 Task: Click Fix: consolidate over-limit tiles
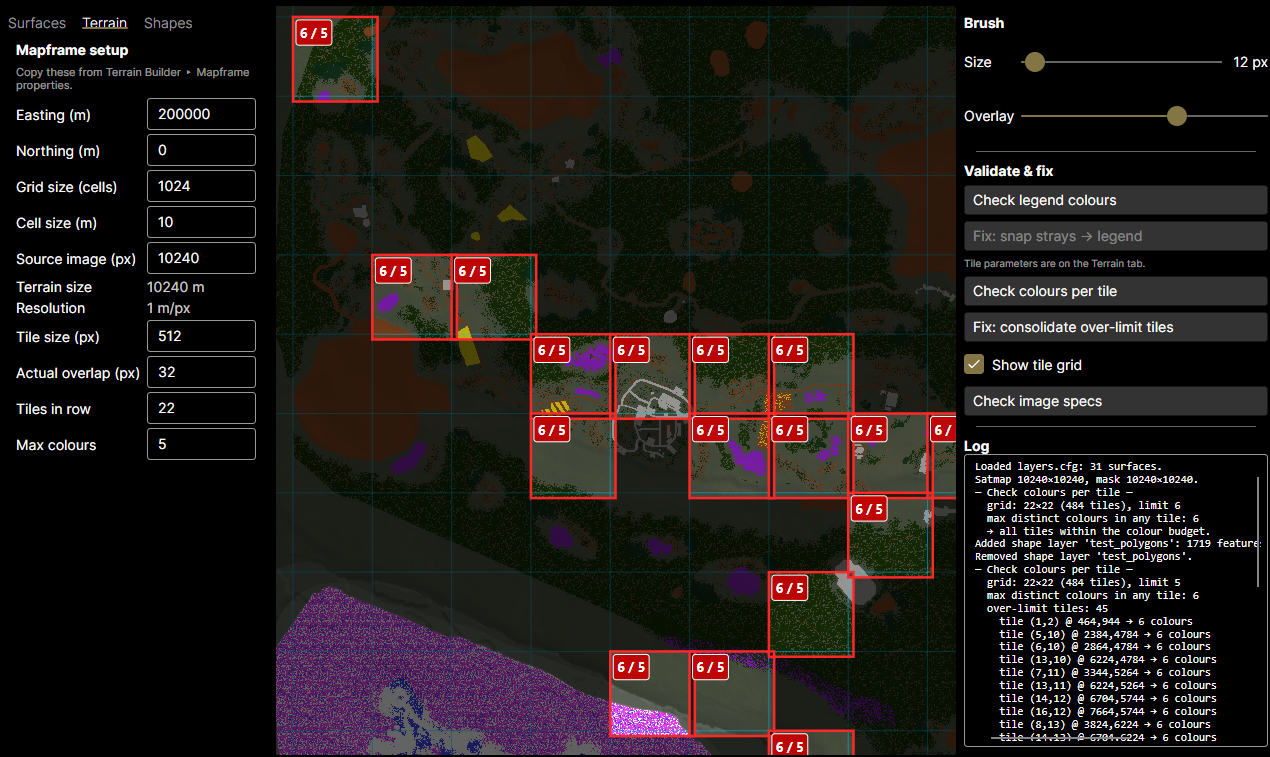[1116, 327]
